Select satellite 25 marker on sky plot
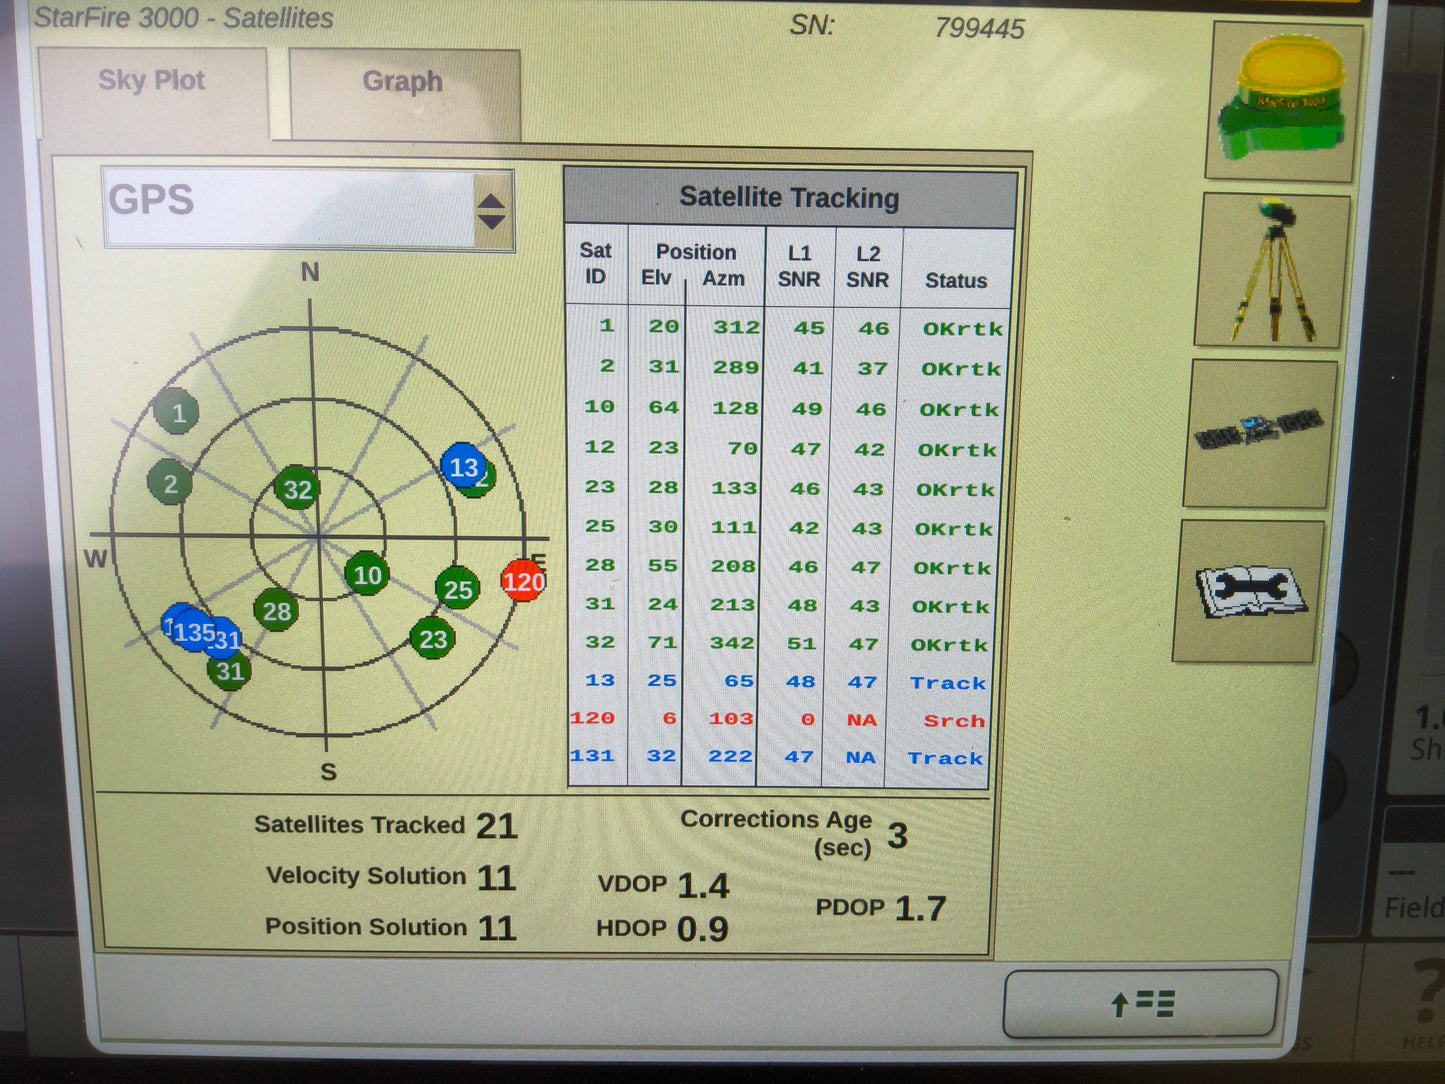Viewport: 1445px width, 1084px height. click(458, 590)
